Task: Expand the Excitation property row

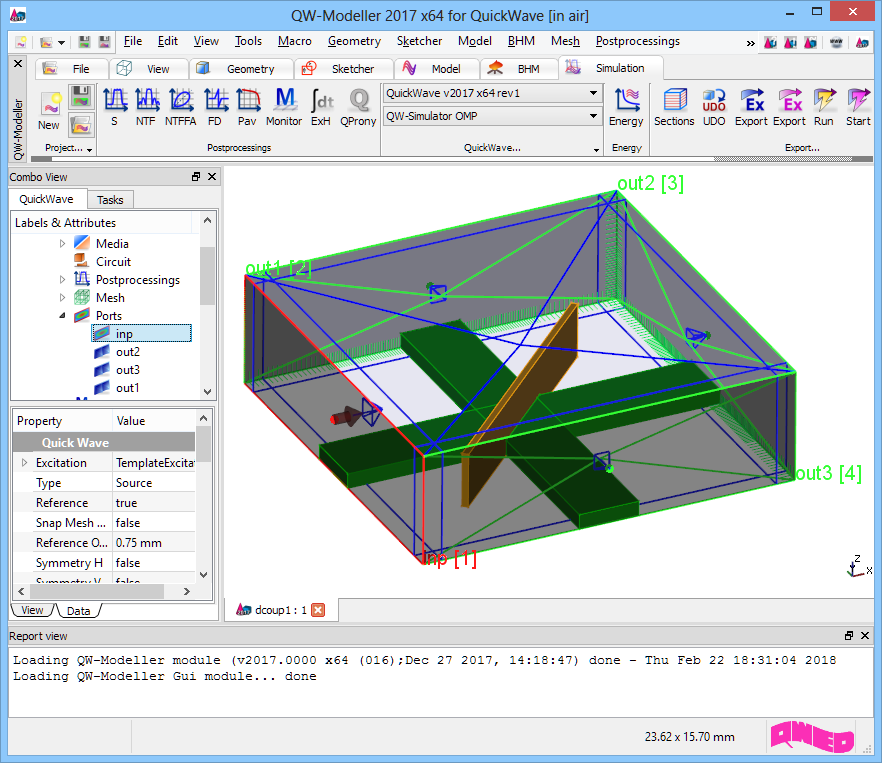Action: click(x=24, y=463)
